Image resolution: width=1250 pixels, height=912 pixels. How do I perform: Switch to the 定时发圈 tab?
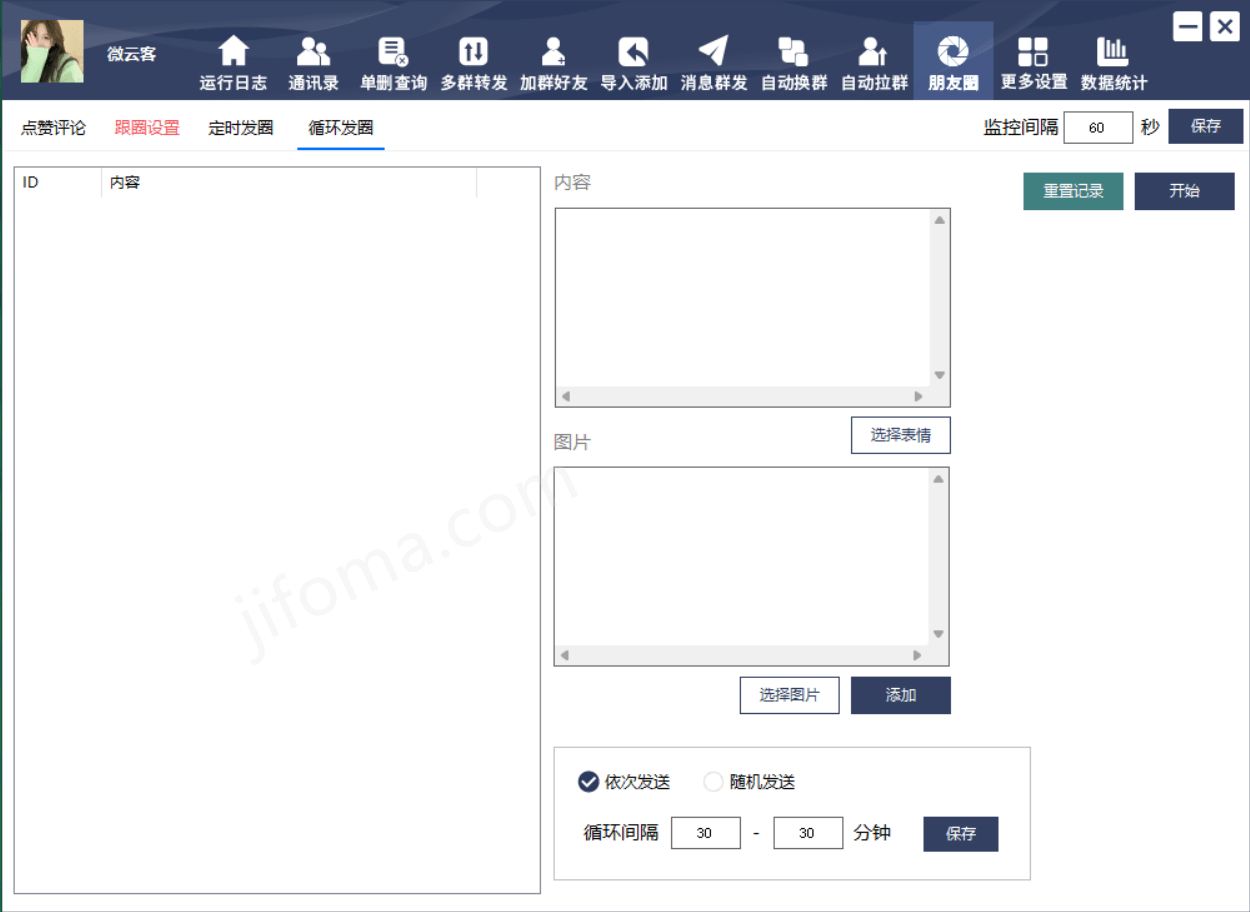pyautogui.click(x=240, y=128)
